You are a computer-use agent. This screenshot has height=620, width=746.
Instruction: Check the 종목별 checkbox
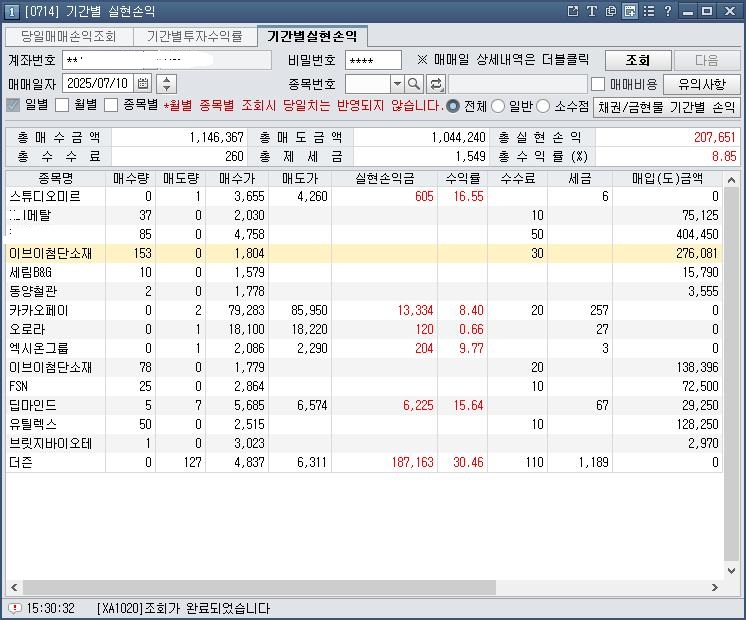pos(111,106)
